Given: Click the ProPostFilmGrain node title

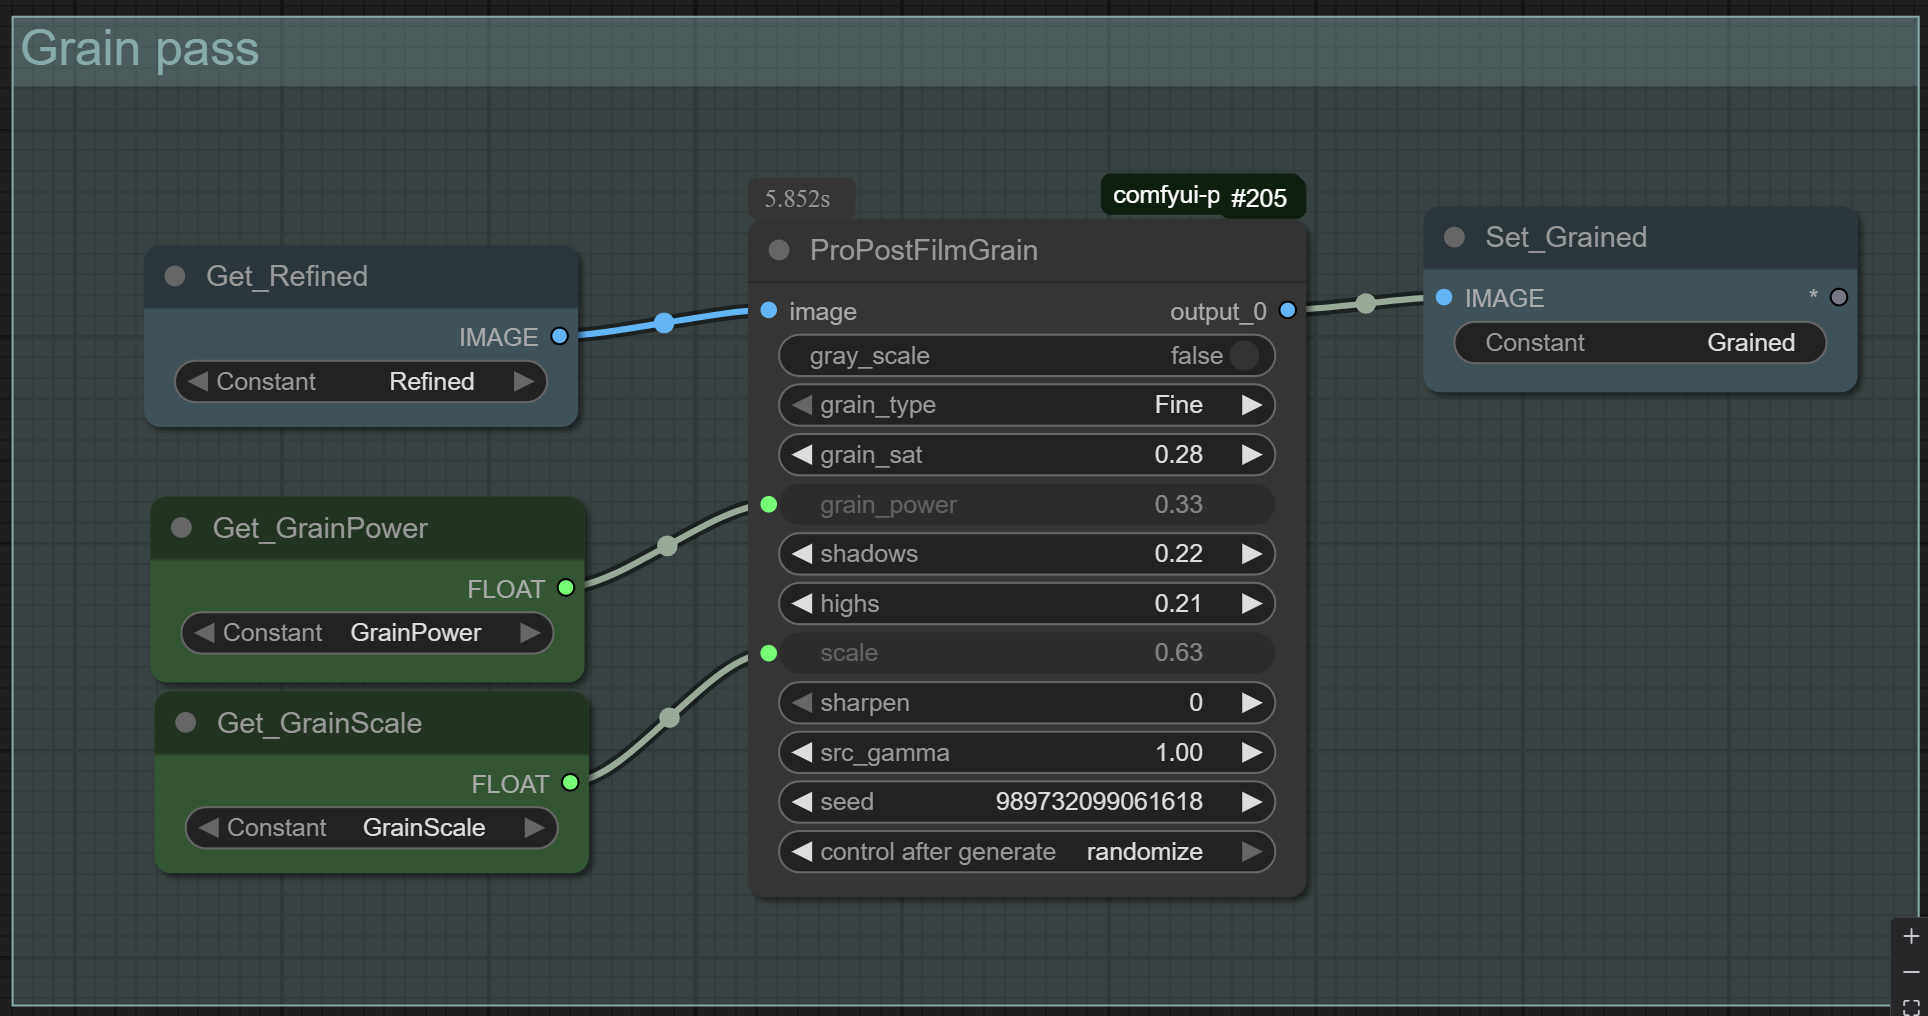Looking at the screenshot, I should pyautogui.click(x=923, y=250).
